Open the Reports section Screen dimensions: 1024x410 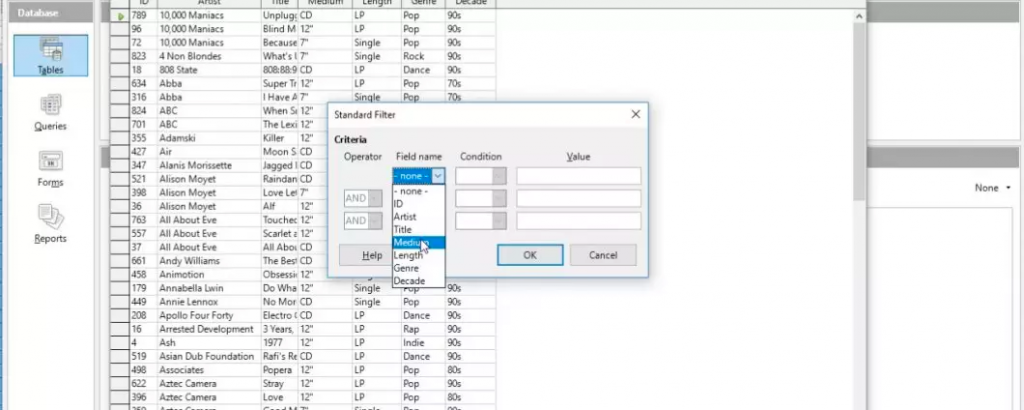(50, 224)
